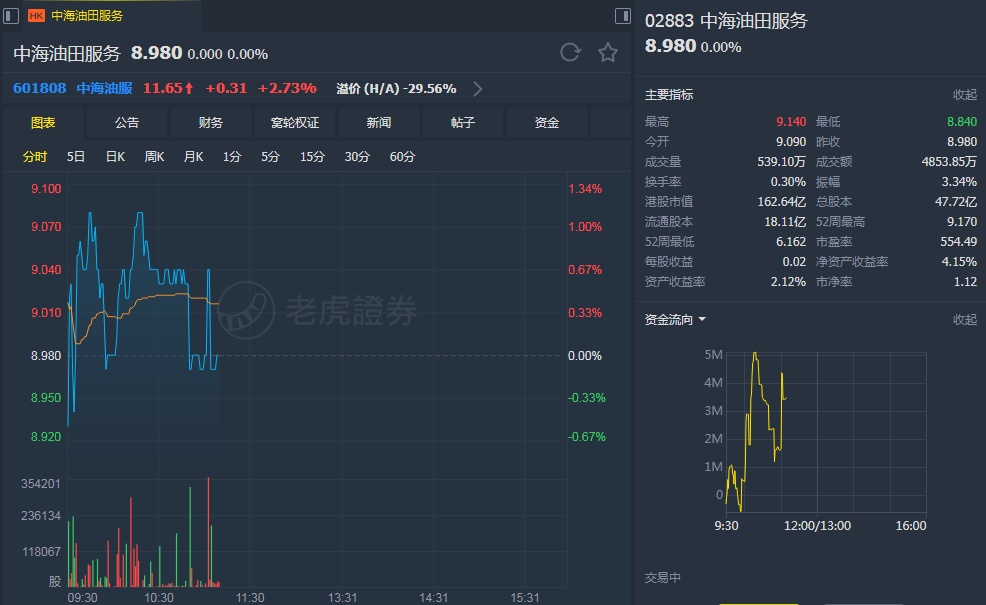
Task: Click the 昨收 value 8.980
Action: [962, 142]
